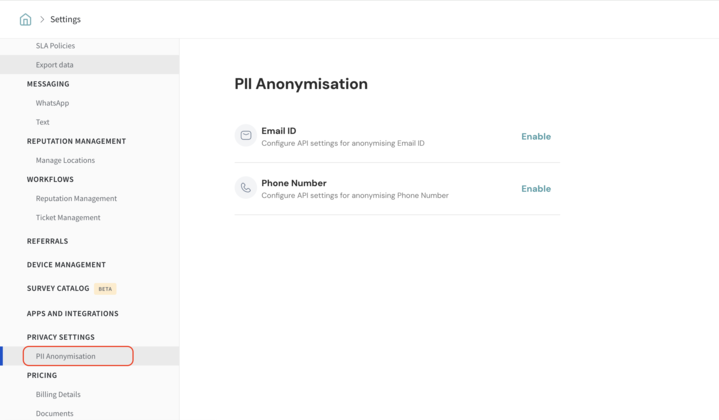Enable Email ID anonymisation
This screenshot has height=420, width=719.
click(x=535, y=136)
